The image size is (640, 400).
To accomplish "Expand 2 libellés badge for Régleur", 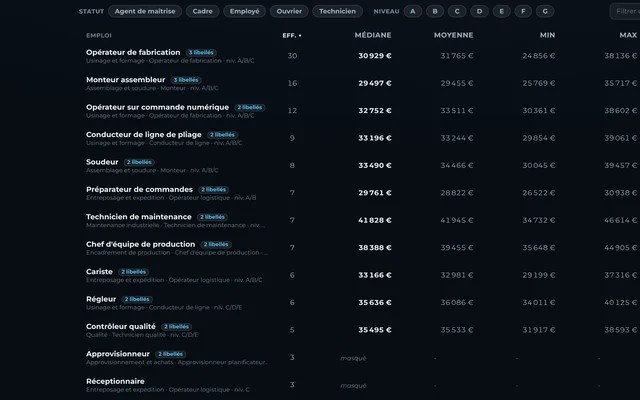I will 137,299.
